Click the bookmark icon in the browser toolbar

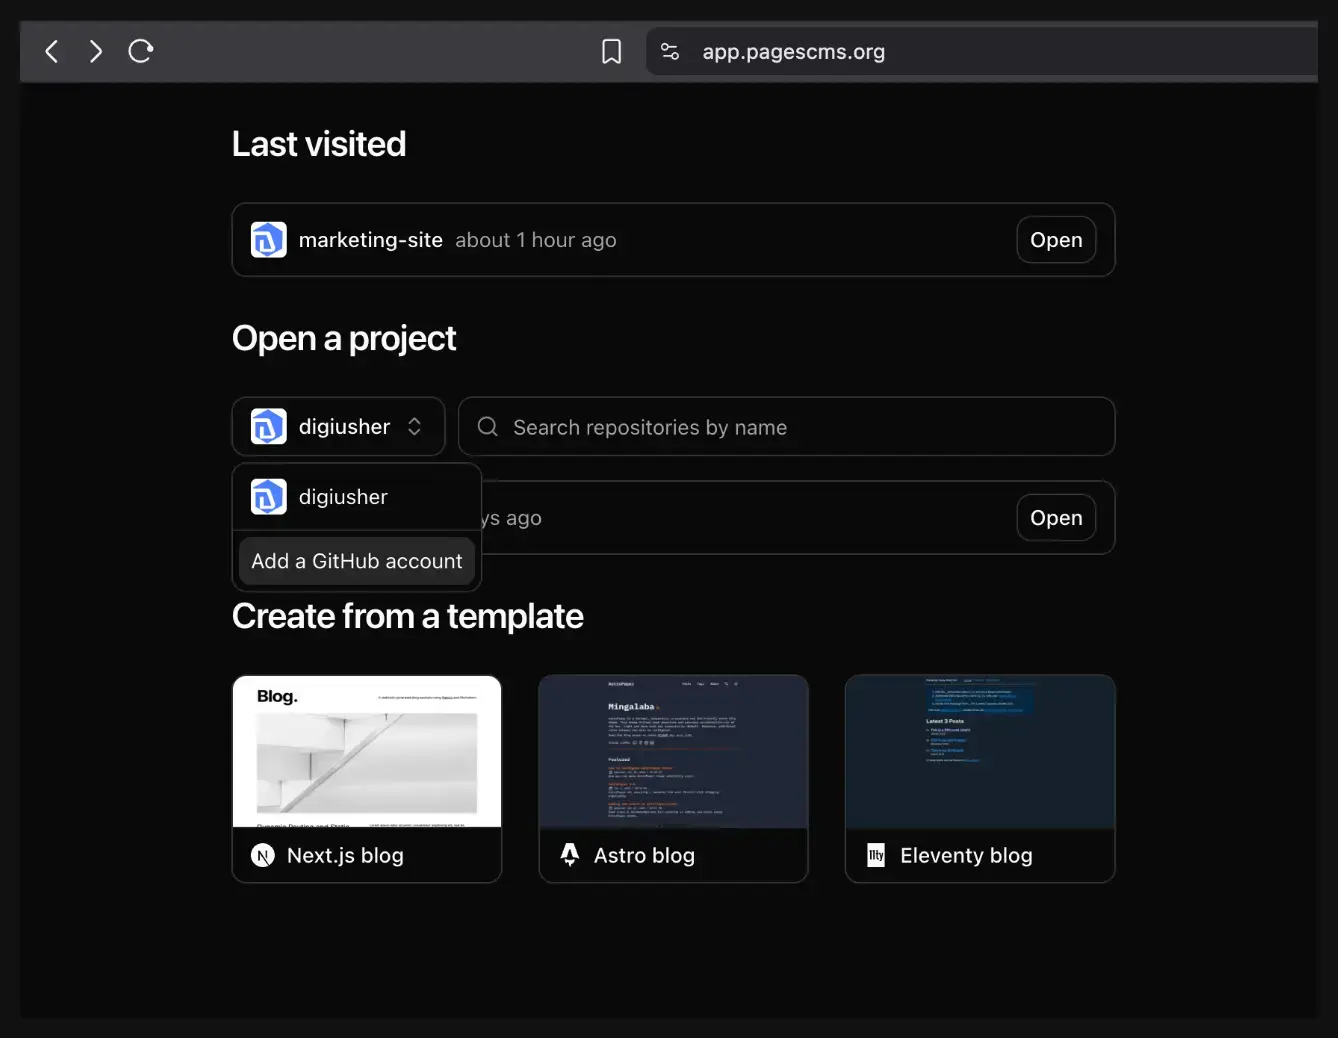pyautogui.click(x=611, y=51)
